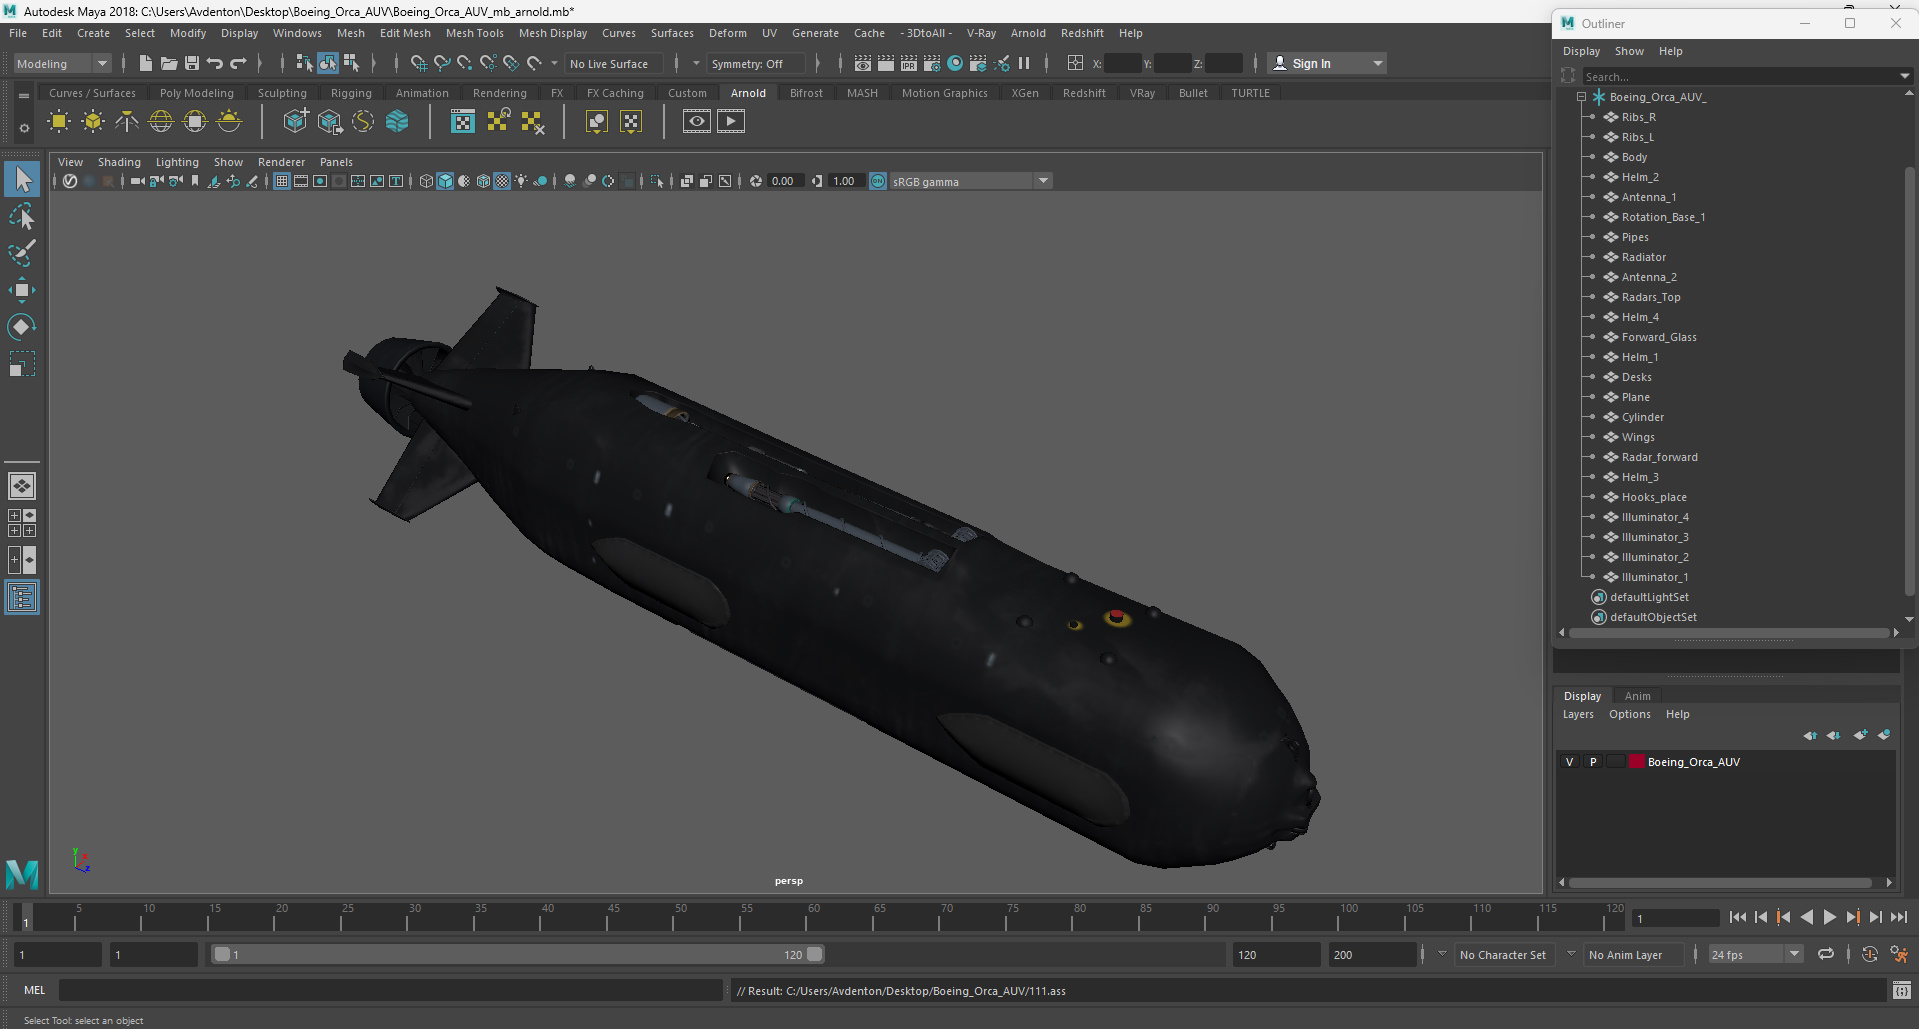This screenshot has width=1919, height=1029.
Task: Toggle loop playback mode
Action: [1825, 955]
